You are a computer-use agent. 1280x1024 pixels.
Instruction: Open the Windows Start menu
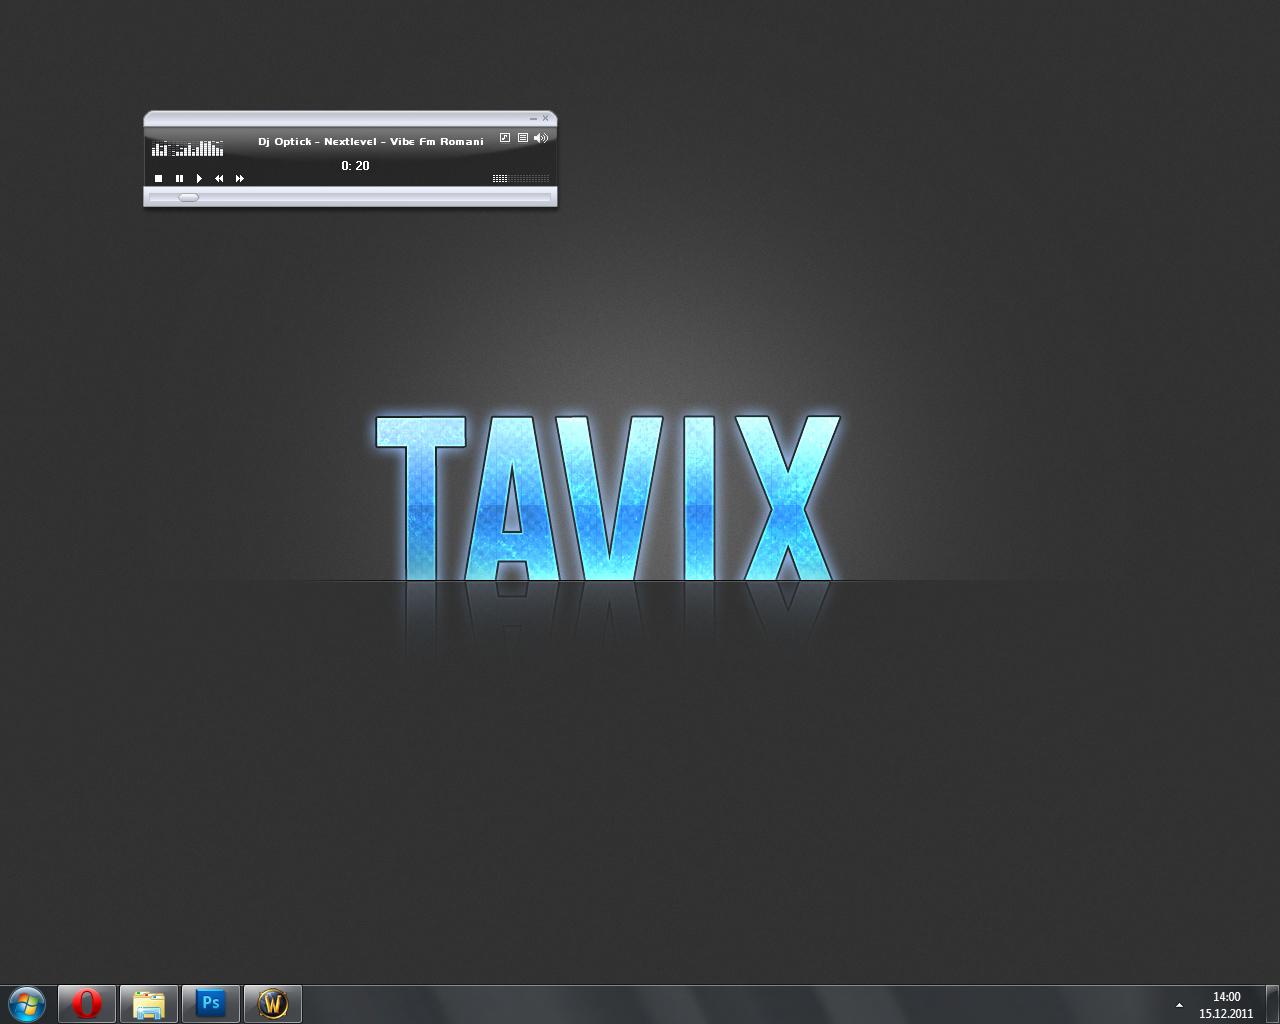pyautogui.click(x=27, y=1003)
